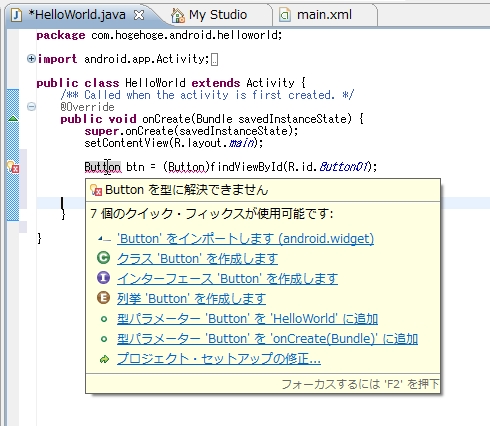The image size is (490, 426).
Task: Click the import icon beside the android.widget fix
Action: (104, 239)
